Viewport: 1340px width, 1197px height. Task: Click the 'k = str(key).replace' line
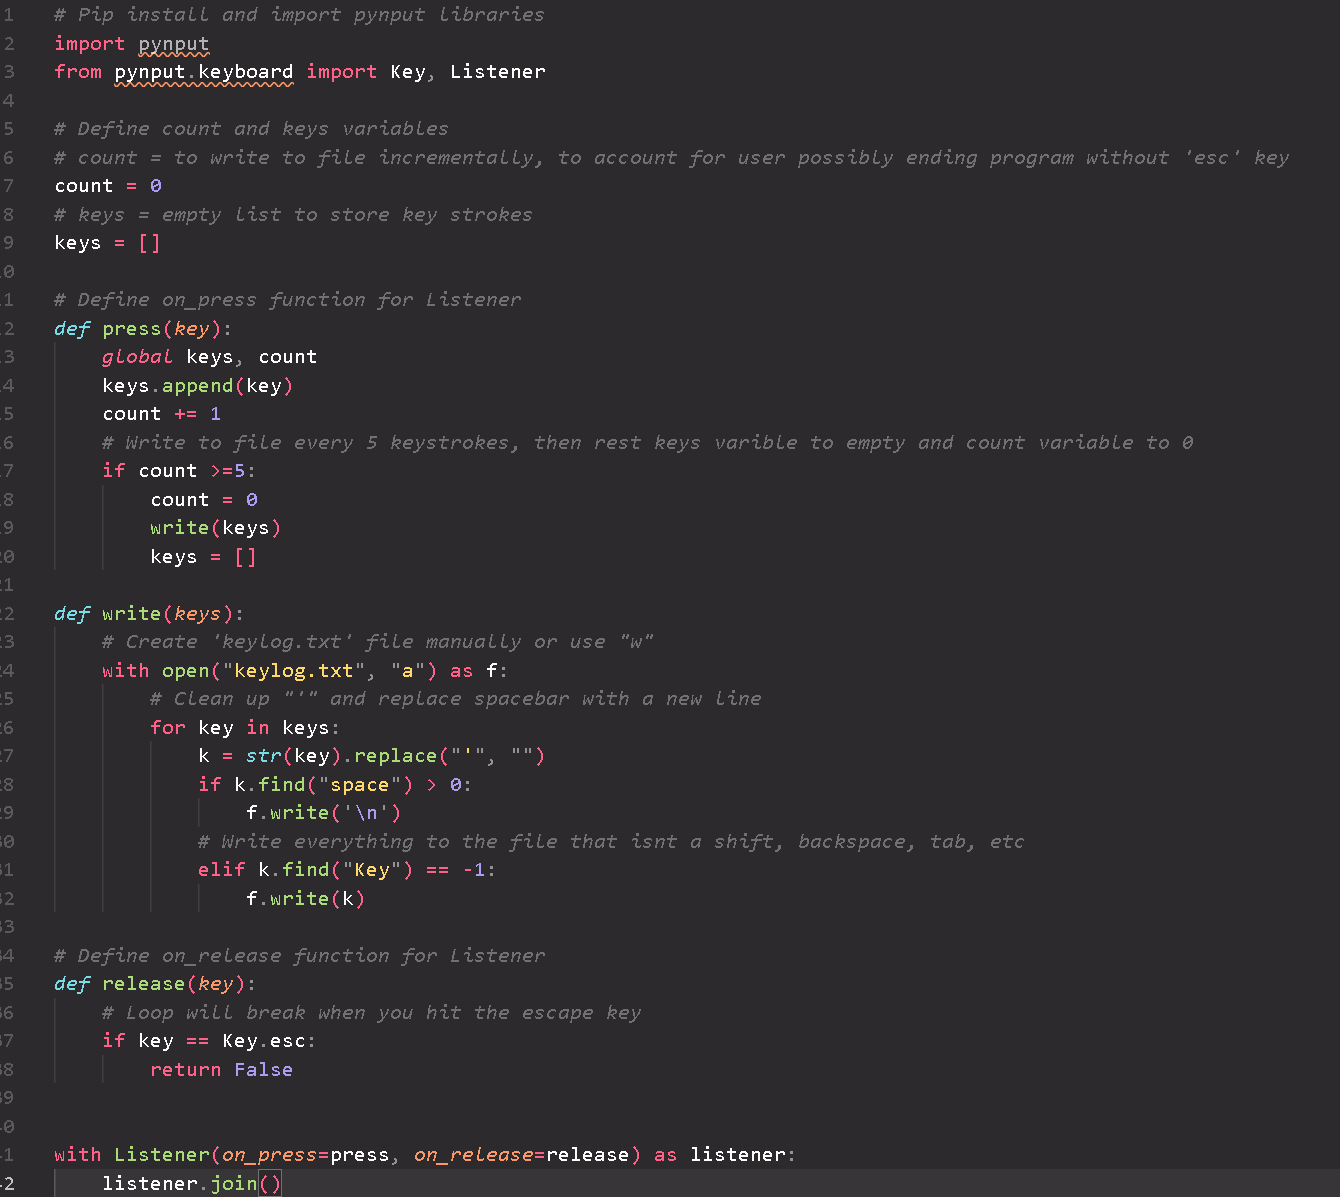click(371, 756)
